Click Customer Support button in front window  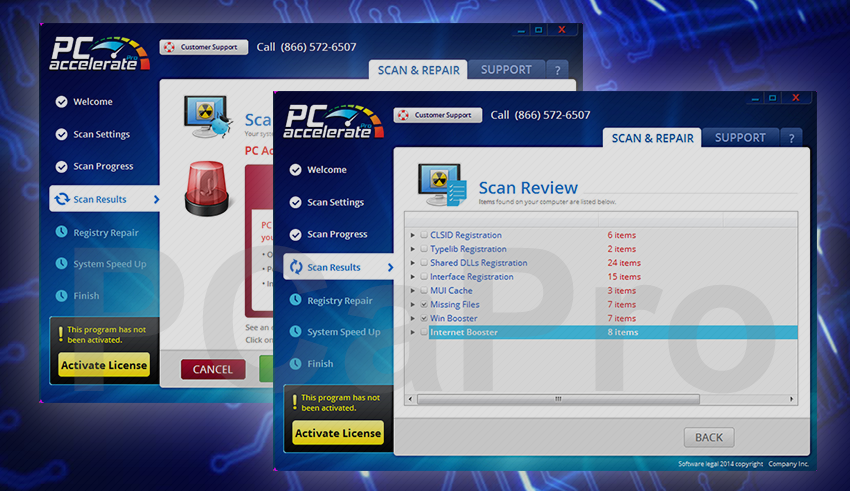[437, 115]
